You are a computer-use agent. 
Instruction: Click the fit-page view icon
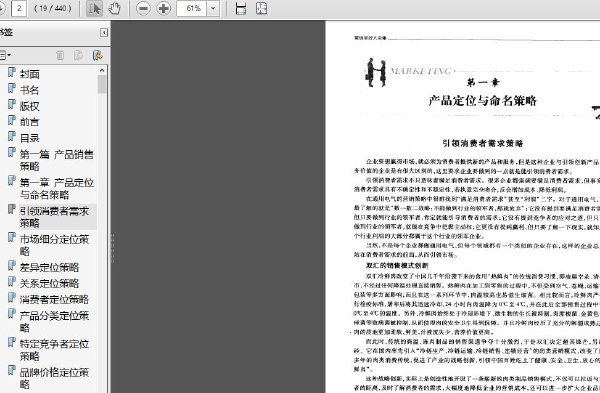(261, 8)
